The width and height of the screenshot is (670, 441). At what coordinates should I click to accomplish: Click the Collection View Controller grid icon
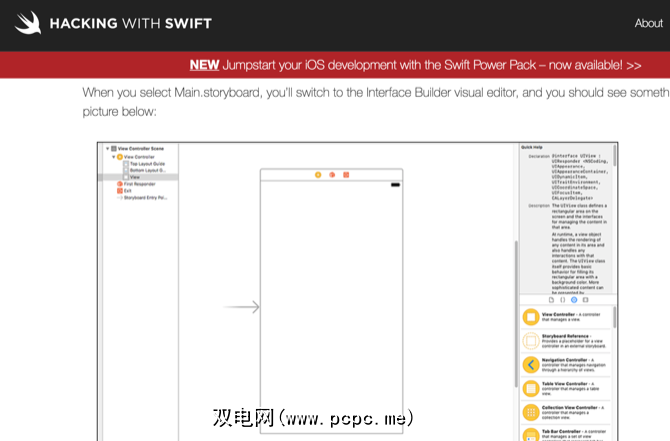pos(531,412)
